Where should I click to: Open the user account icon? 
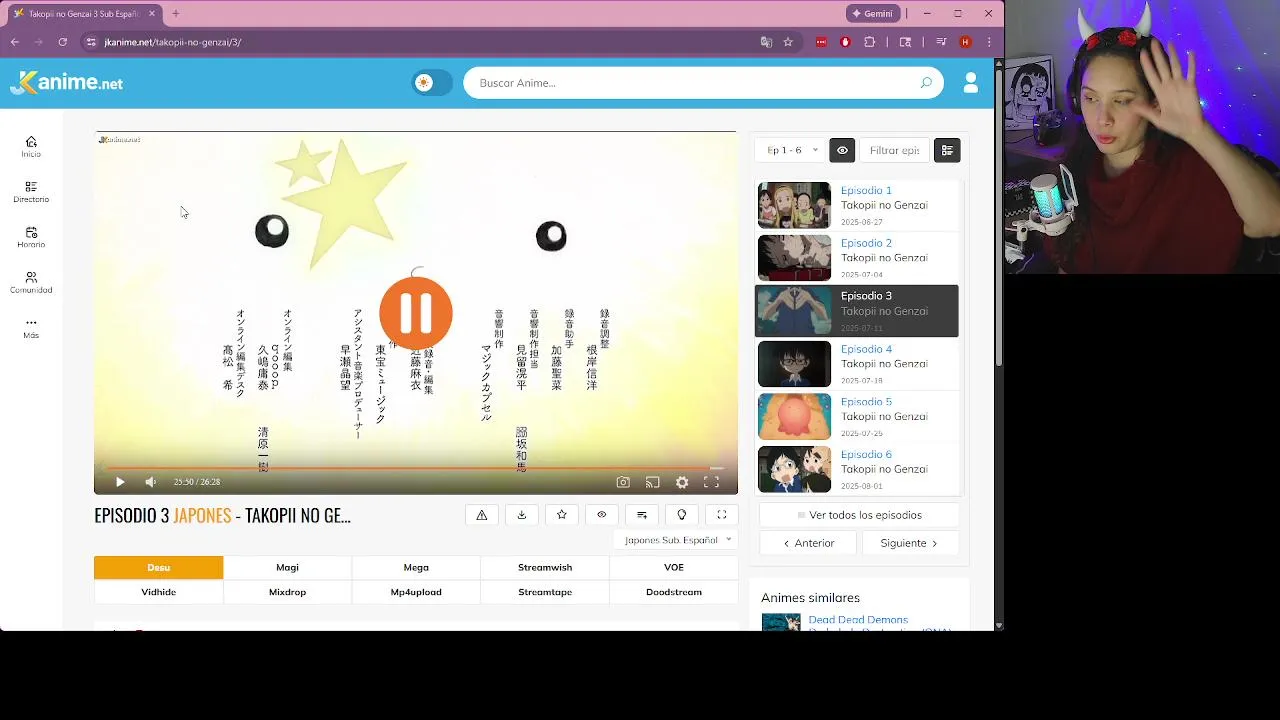[x=970, y=83]
